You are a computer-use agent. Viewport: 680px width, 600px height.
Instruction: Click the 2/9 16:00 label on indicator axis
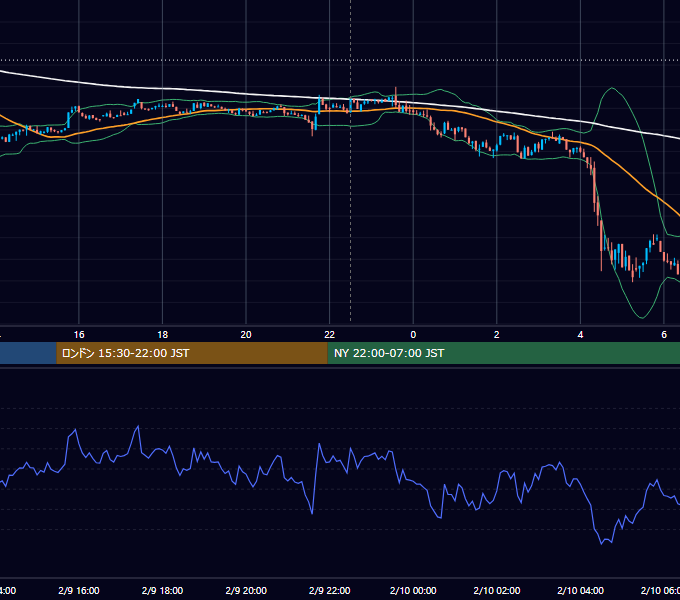click(x=79, y=590)
